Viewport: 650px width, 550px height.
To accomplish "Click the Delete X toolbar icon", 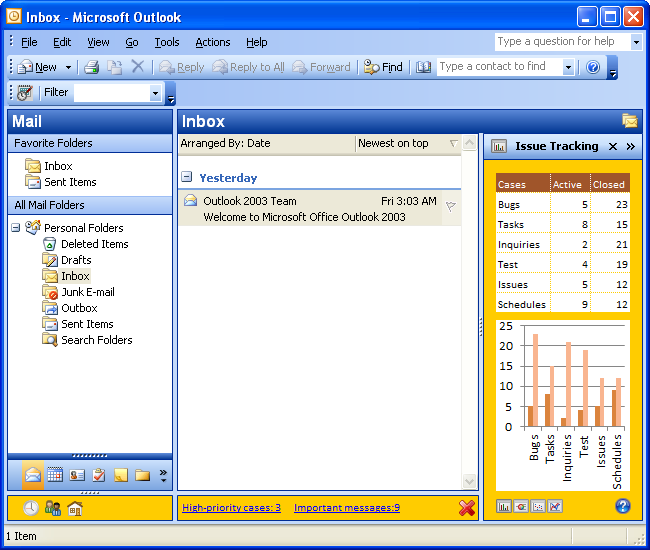I will [x=138, y=66].
